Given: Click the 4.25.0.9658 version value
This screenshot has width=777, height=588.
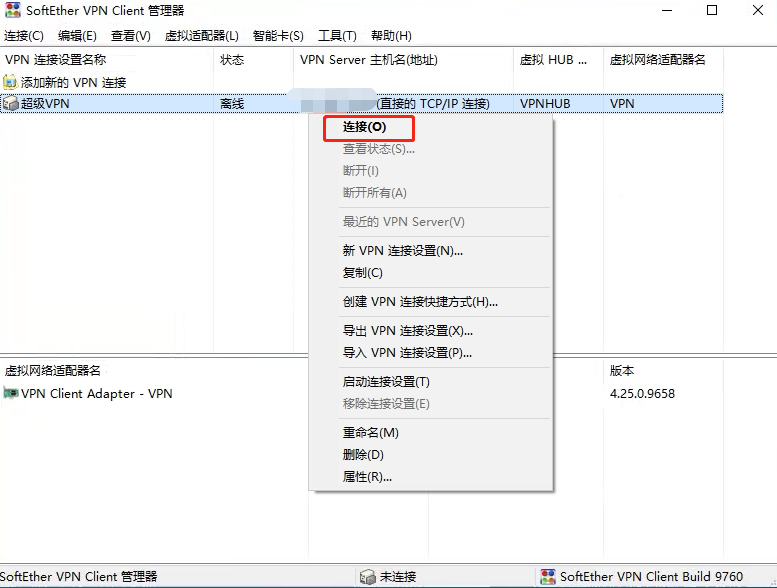Looking at the screenshot, I should tap(642, 393).
